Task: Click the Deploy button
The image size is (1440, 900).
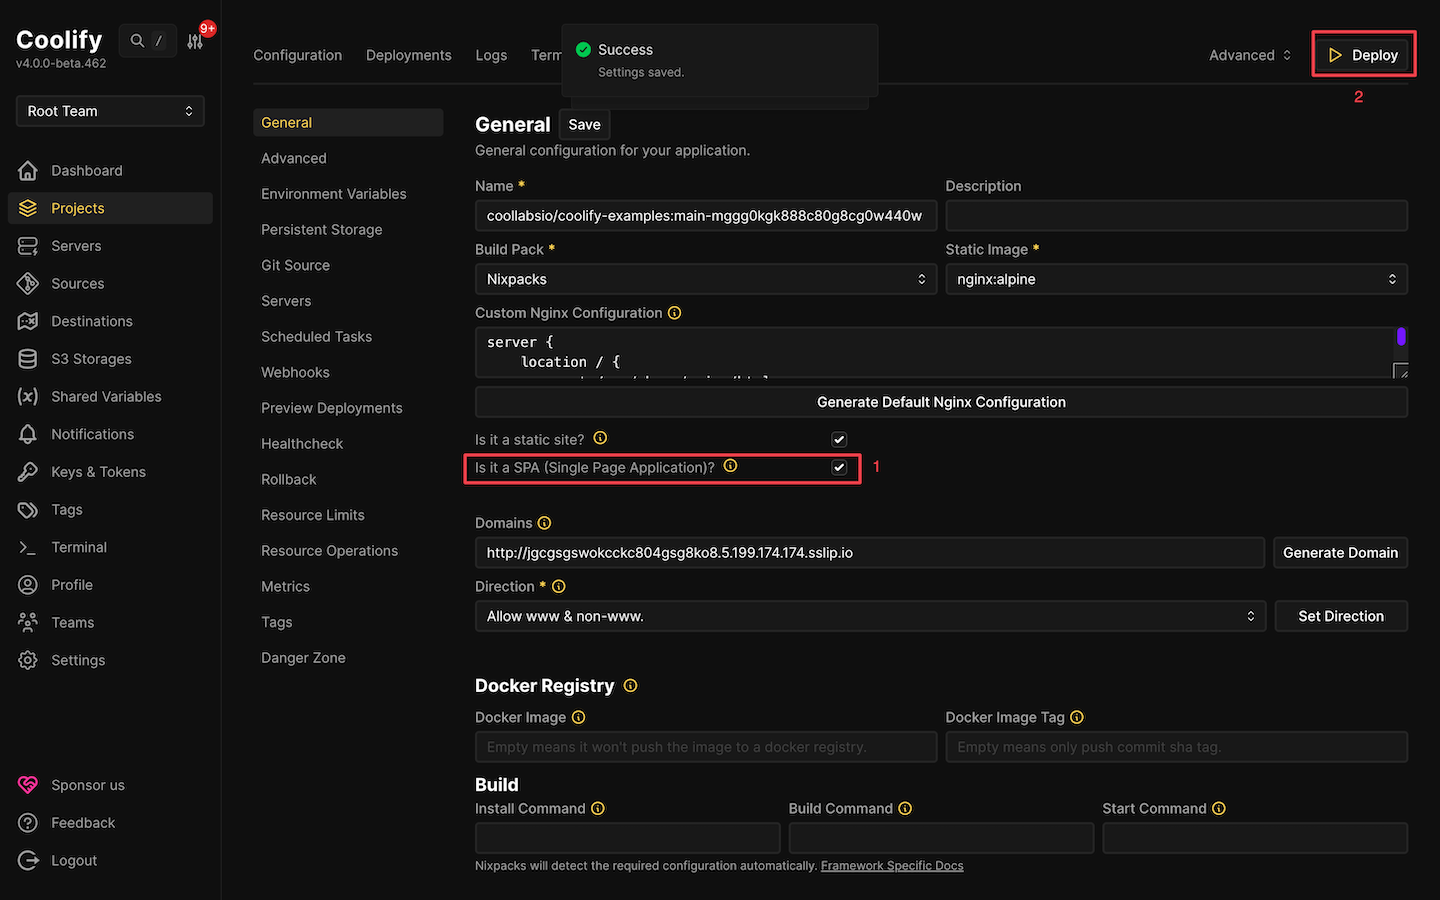Action: pyautogui.click(x=1363, y=55)
